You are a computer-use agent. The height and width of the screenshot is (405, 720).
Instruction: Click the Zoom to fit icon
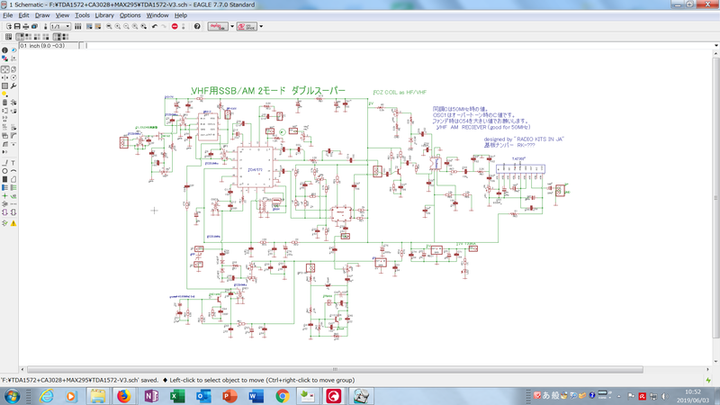(107, 27)
